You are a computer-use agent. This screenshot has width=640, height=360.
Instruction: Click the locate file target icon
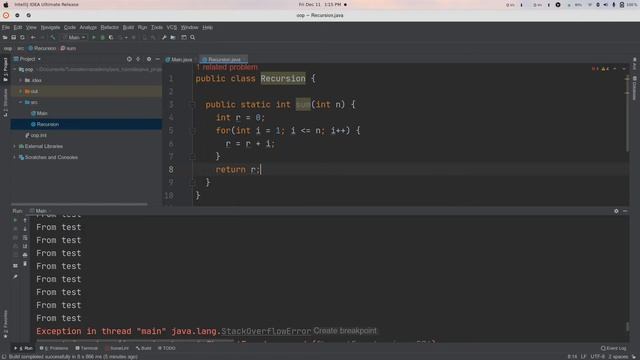[x=129, y=59]
